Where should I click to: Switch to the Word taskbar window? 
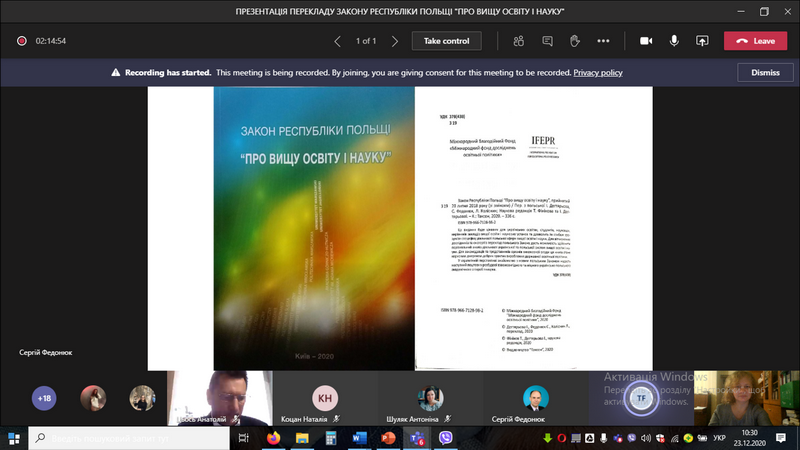(360, 438)
